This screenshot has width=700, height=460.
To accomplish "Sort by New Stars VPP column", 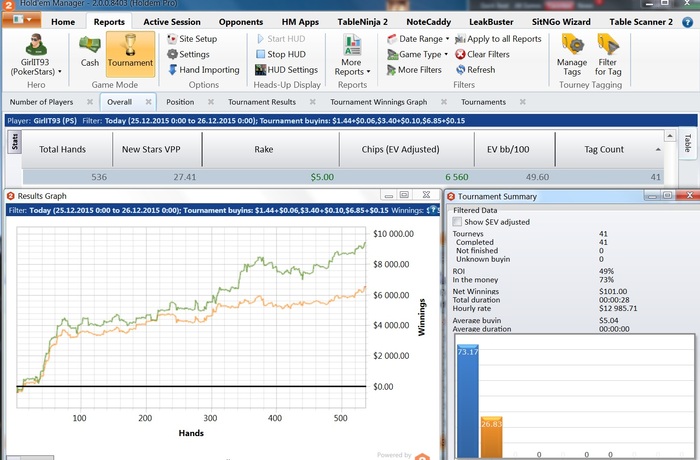I will (157, 150).
